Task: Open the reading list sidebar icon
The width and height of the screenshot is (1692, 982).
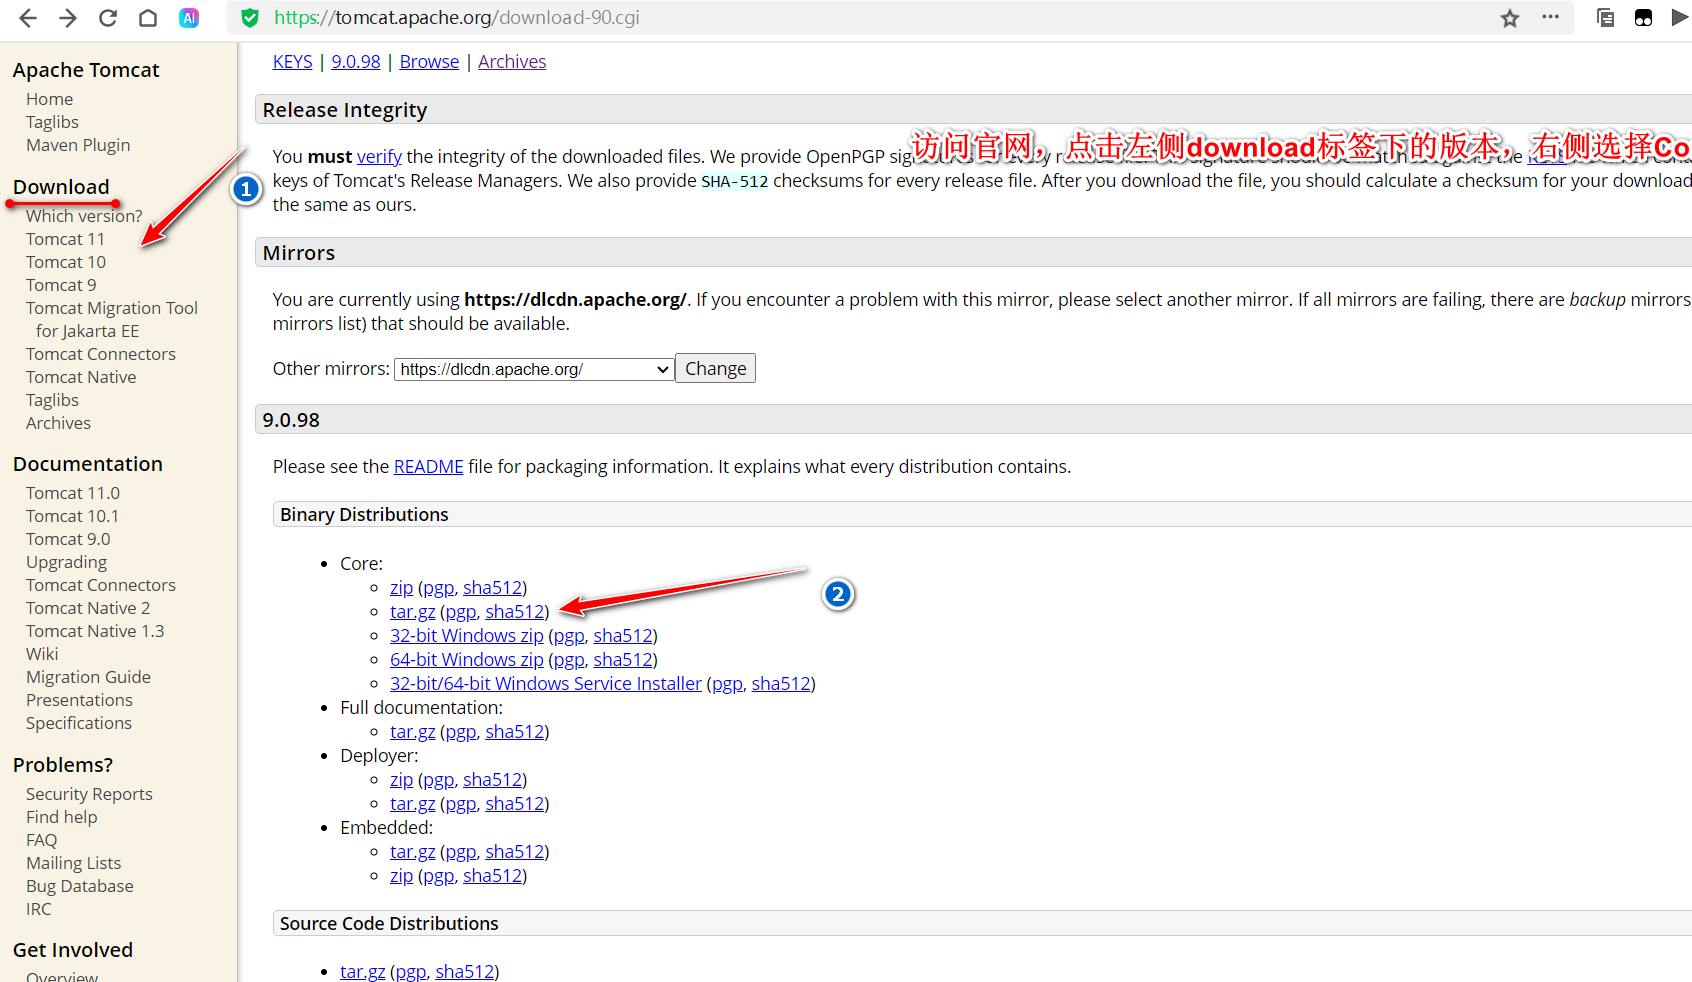Action: 1606,18
